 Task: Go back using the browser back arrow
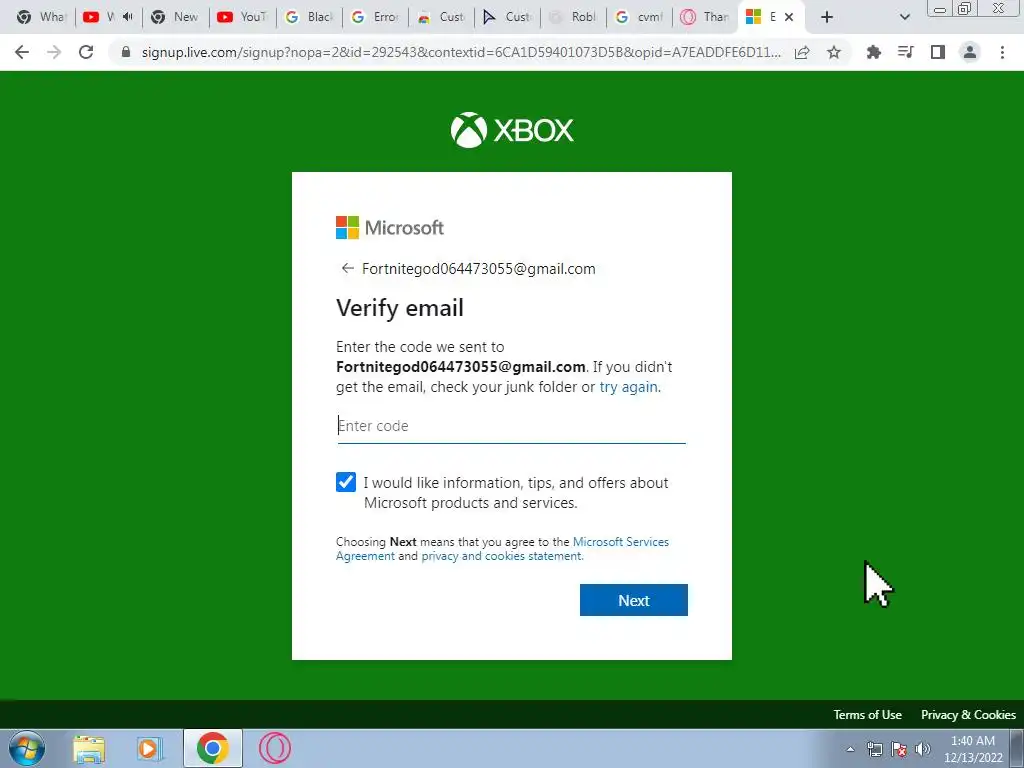(22, 52)
